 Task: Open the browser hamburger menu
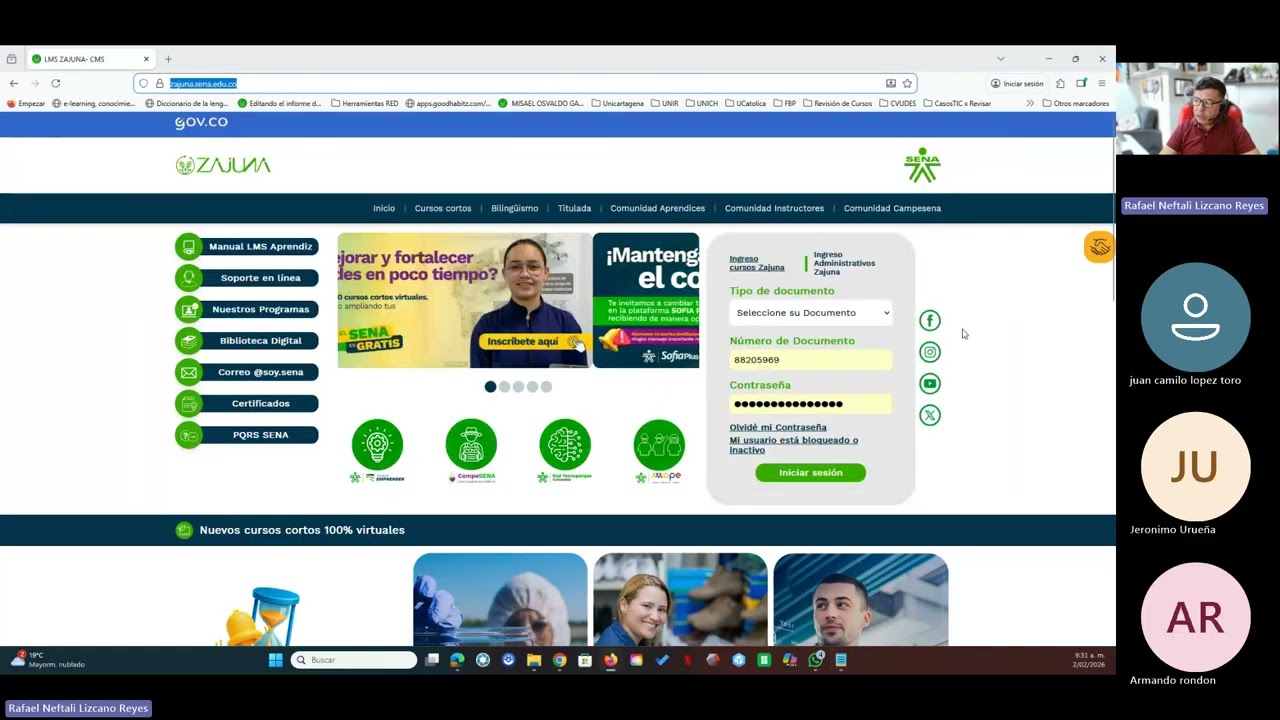1102,83
